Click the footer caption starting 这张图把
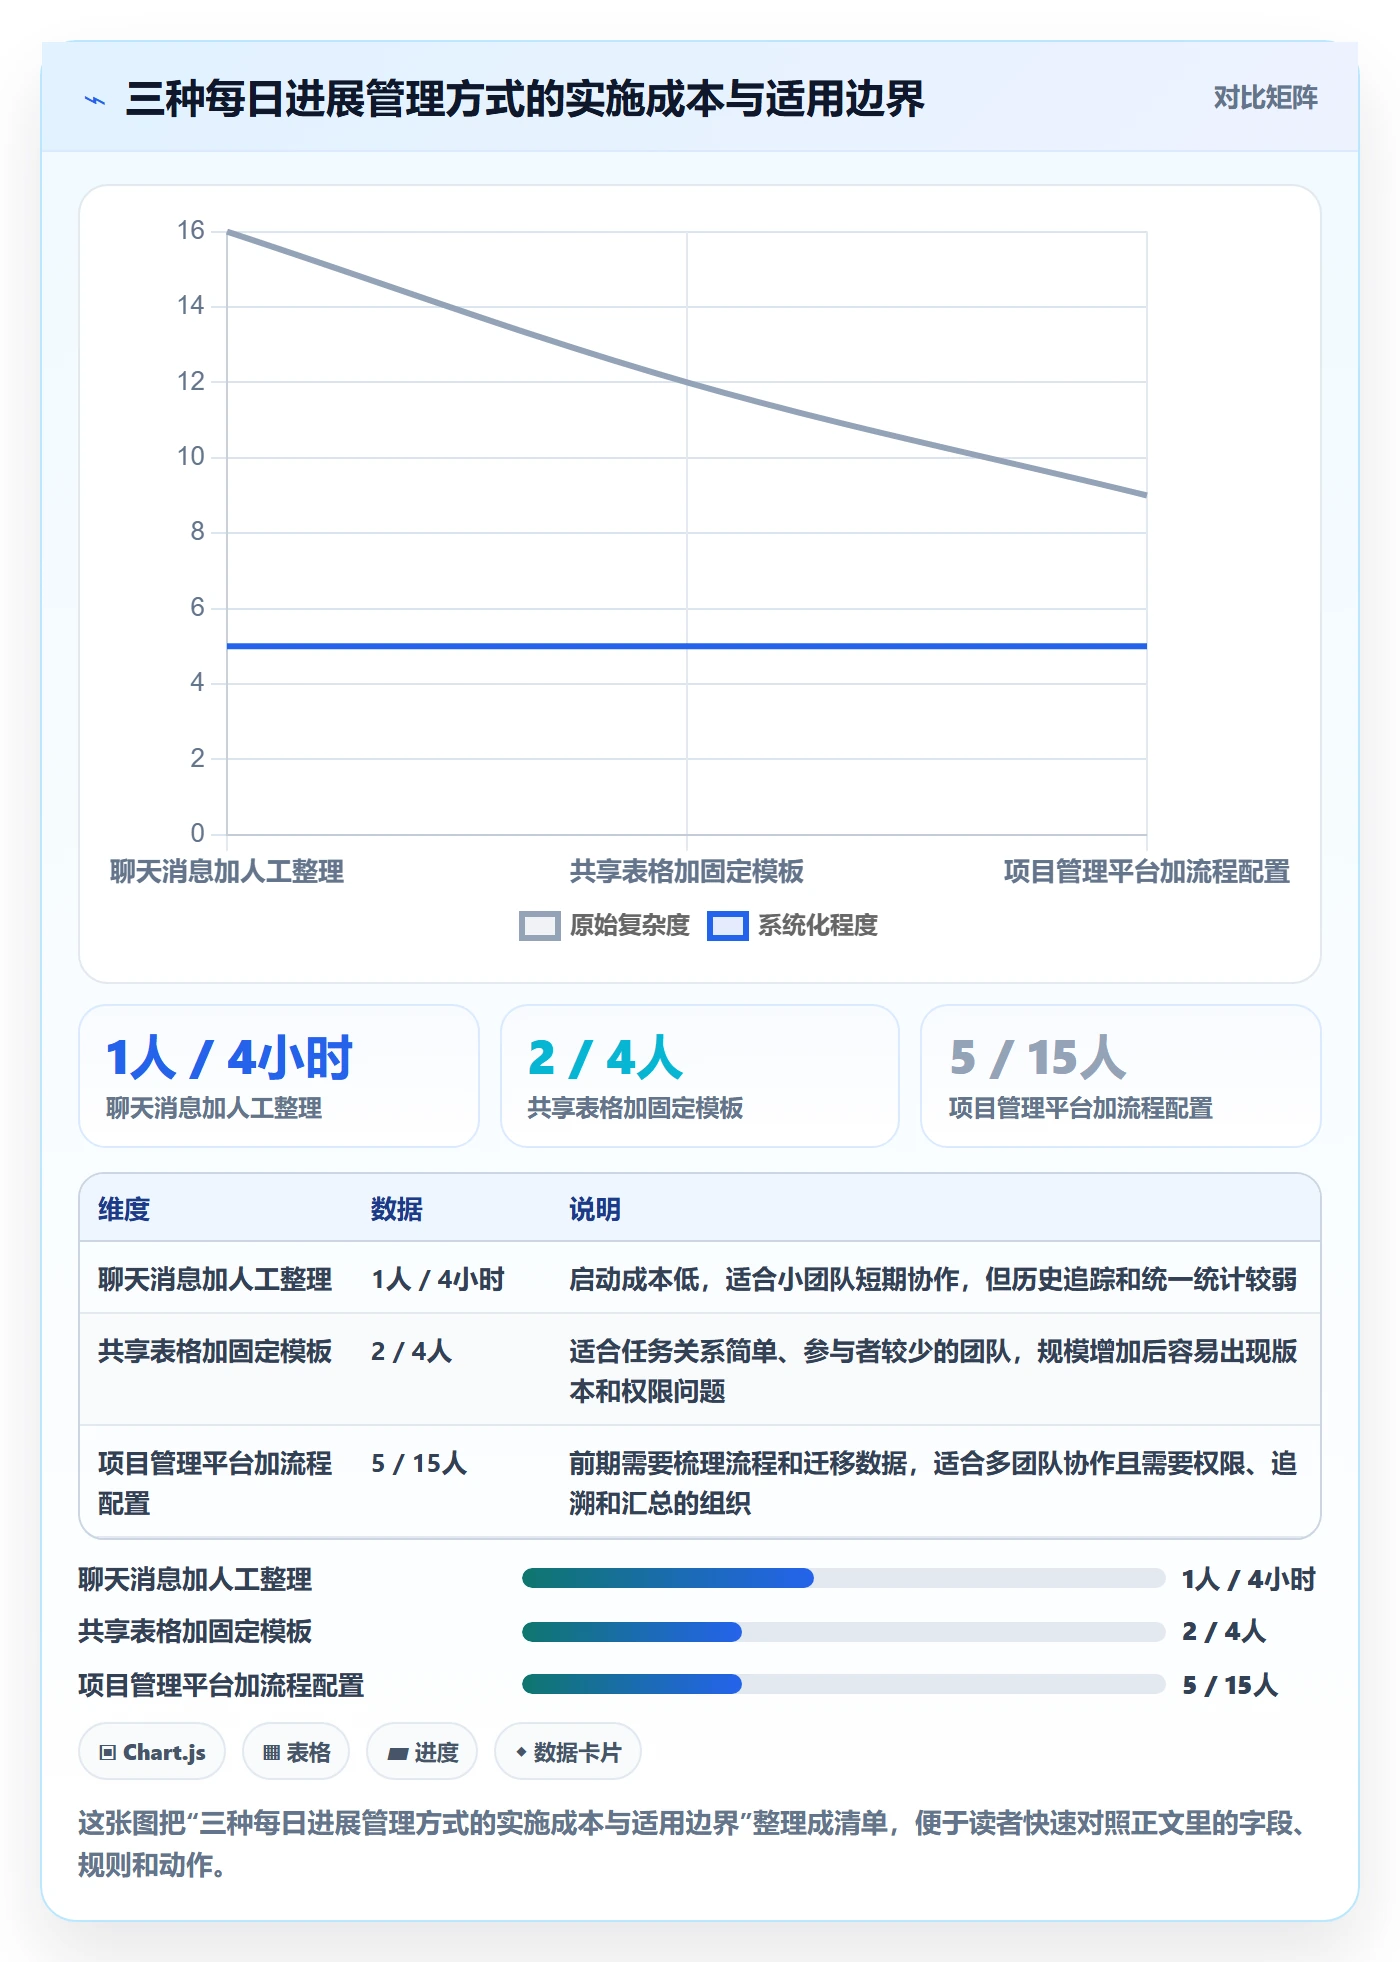Screen dimensions: 1400x1962 coord(693,1843)
